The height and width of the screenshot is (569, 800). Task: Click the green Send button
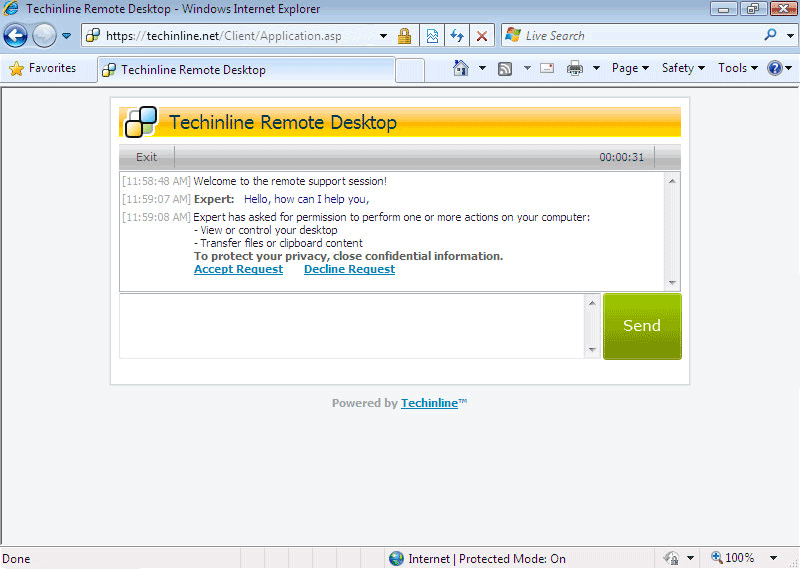click(x=642, y=326)
